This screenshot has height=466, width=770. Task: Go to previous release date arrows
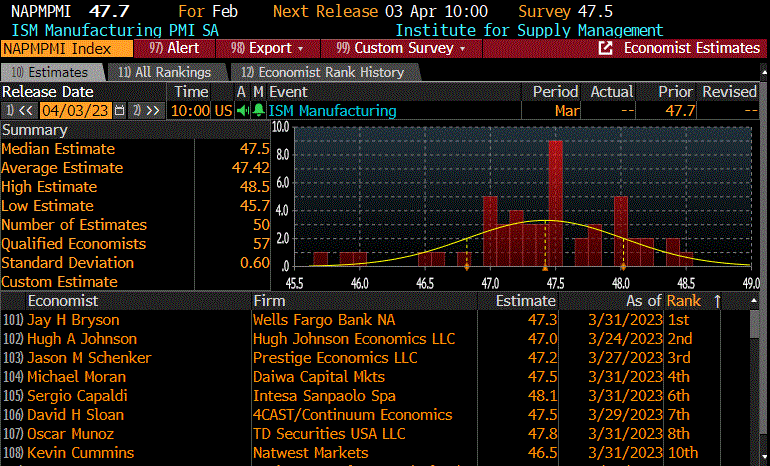point(20,110)
